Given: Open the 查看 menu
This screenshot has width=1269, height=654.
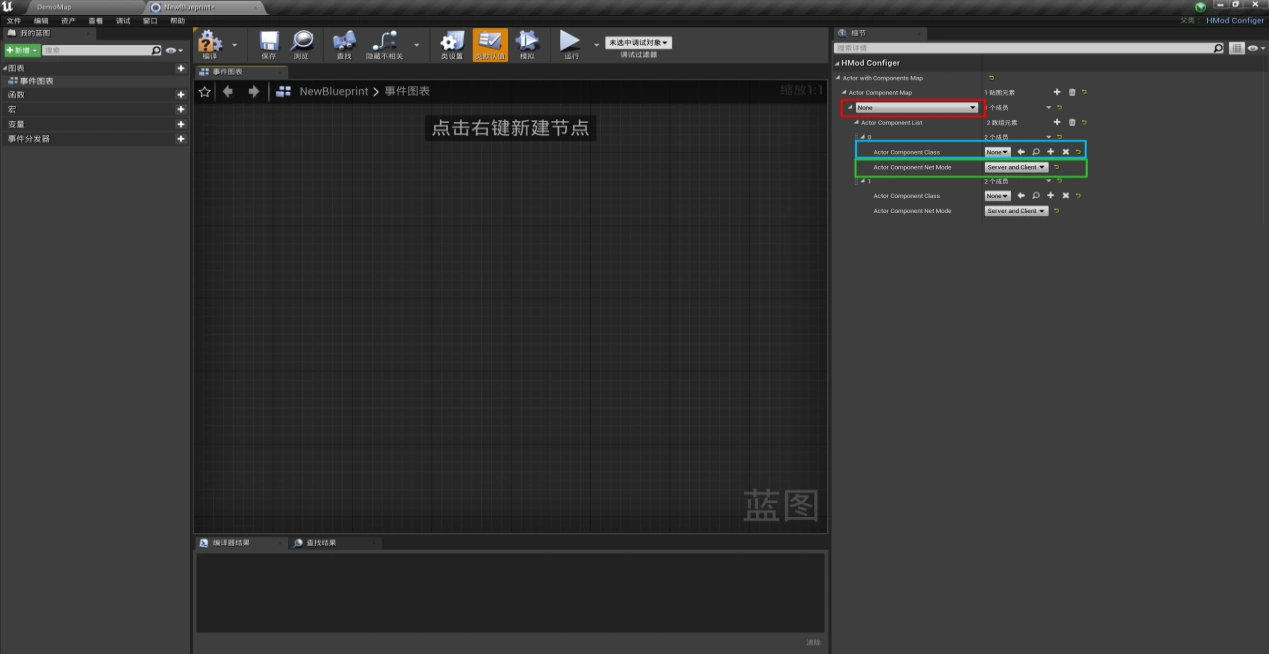Looking at the screenshot, I should tap(95, 20).
